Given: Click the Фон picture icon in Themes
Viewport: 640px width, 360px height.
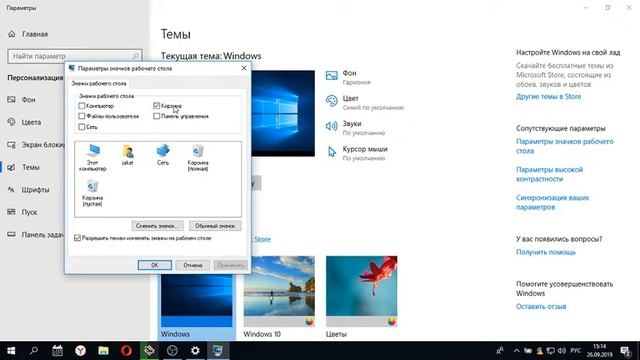Looking at the screenshot, I should tap(331, 76).
